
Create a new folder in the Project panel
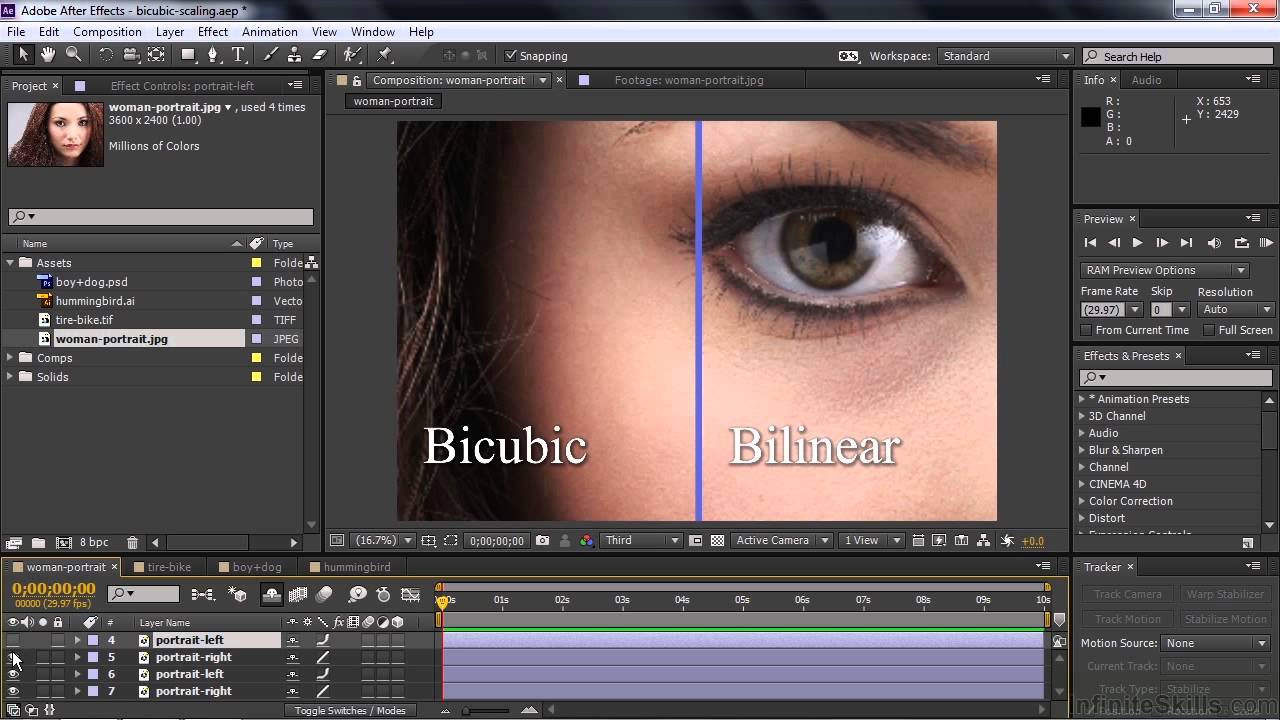point(38,543)
